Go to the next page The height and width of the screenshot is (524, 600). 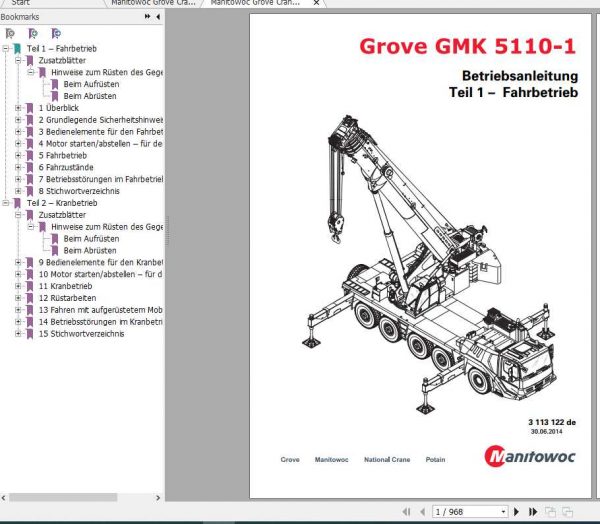click(x=516, y=511)
